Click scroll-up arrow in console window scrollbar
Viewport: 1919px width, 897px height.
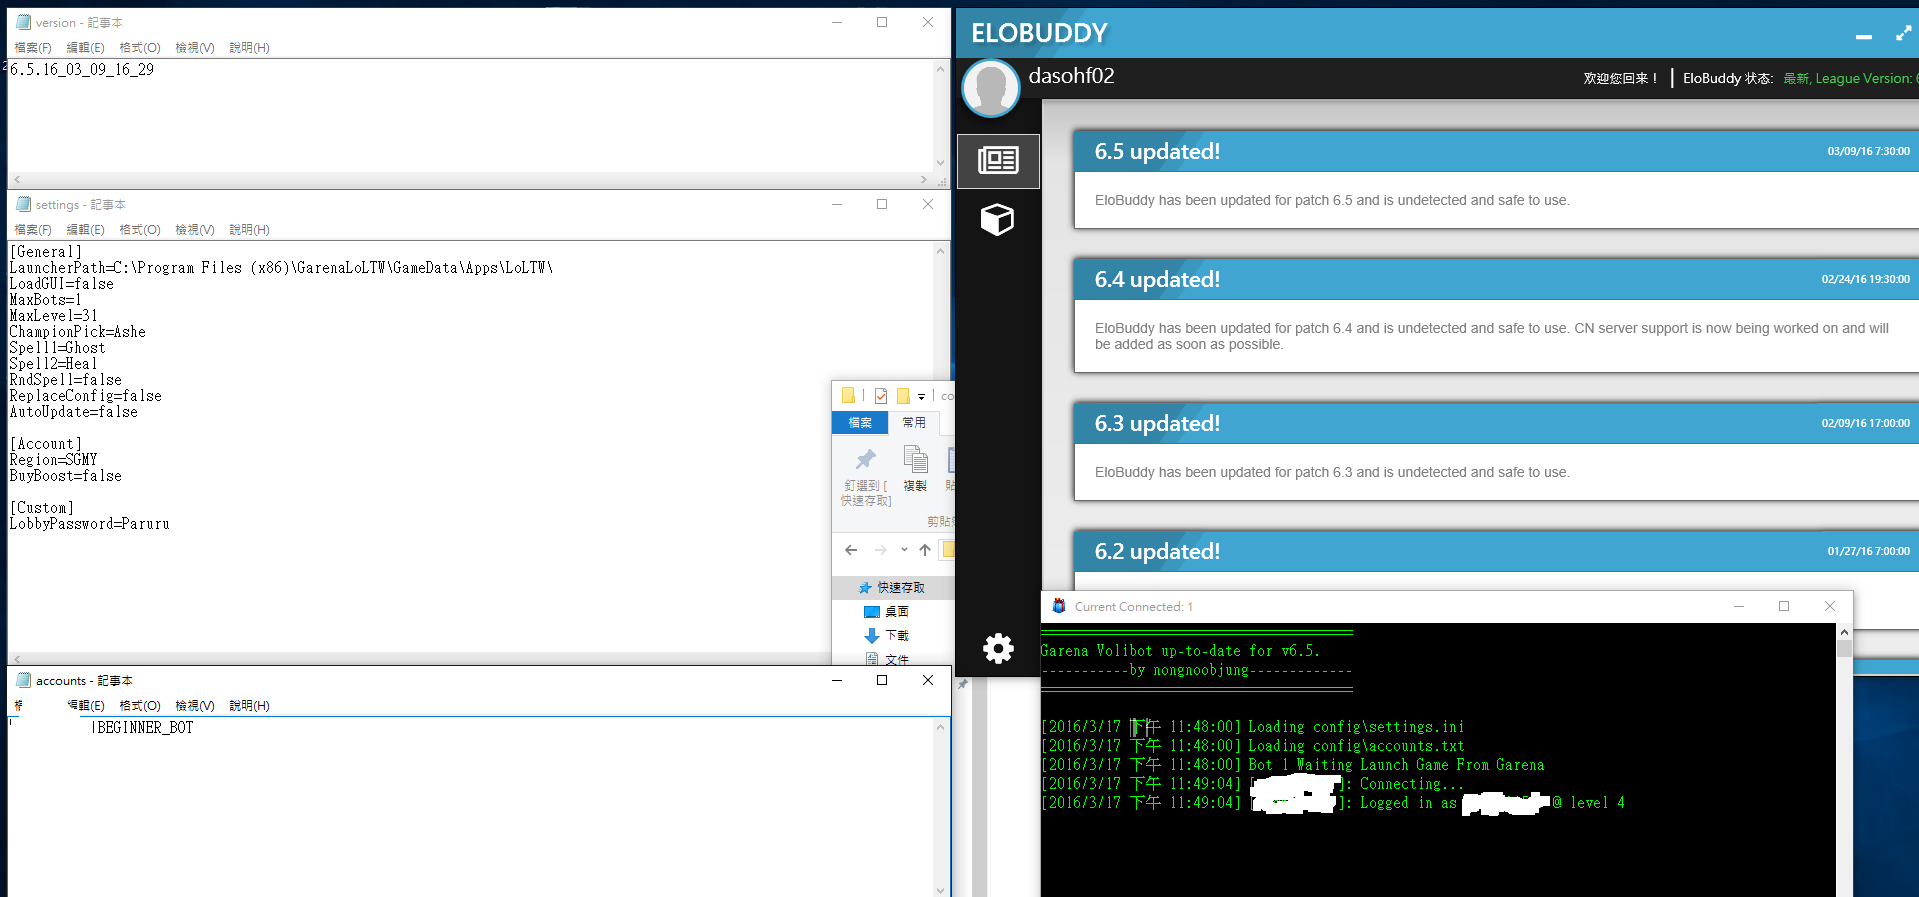pos(1844,632)
